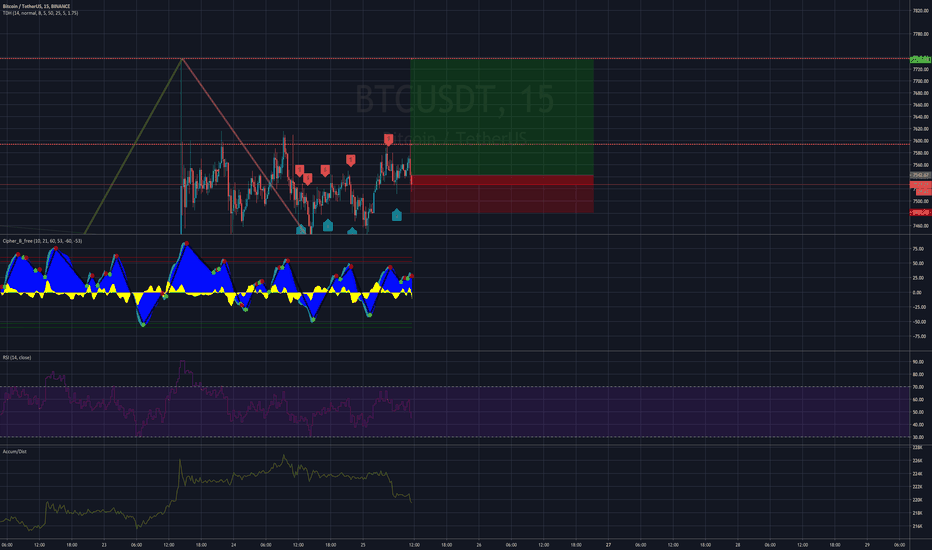The width and height of the screenshot is (932, 550).
Task: Click the 7560.00 price axis label
Action: (x=921, y=165)
